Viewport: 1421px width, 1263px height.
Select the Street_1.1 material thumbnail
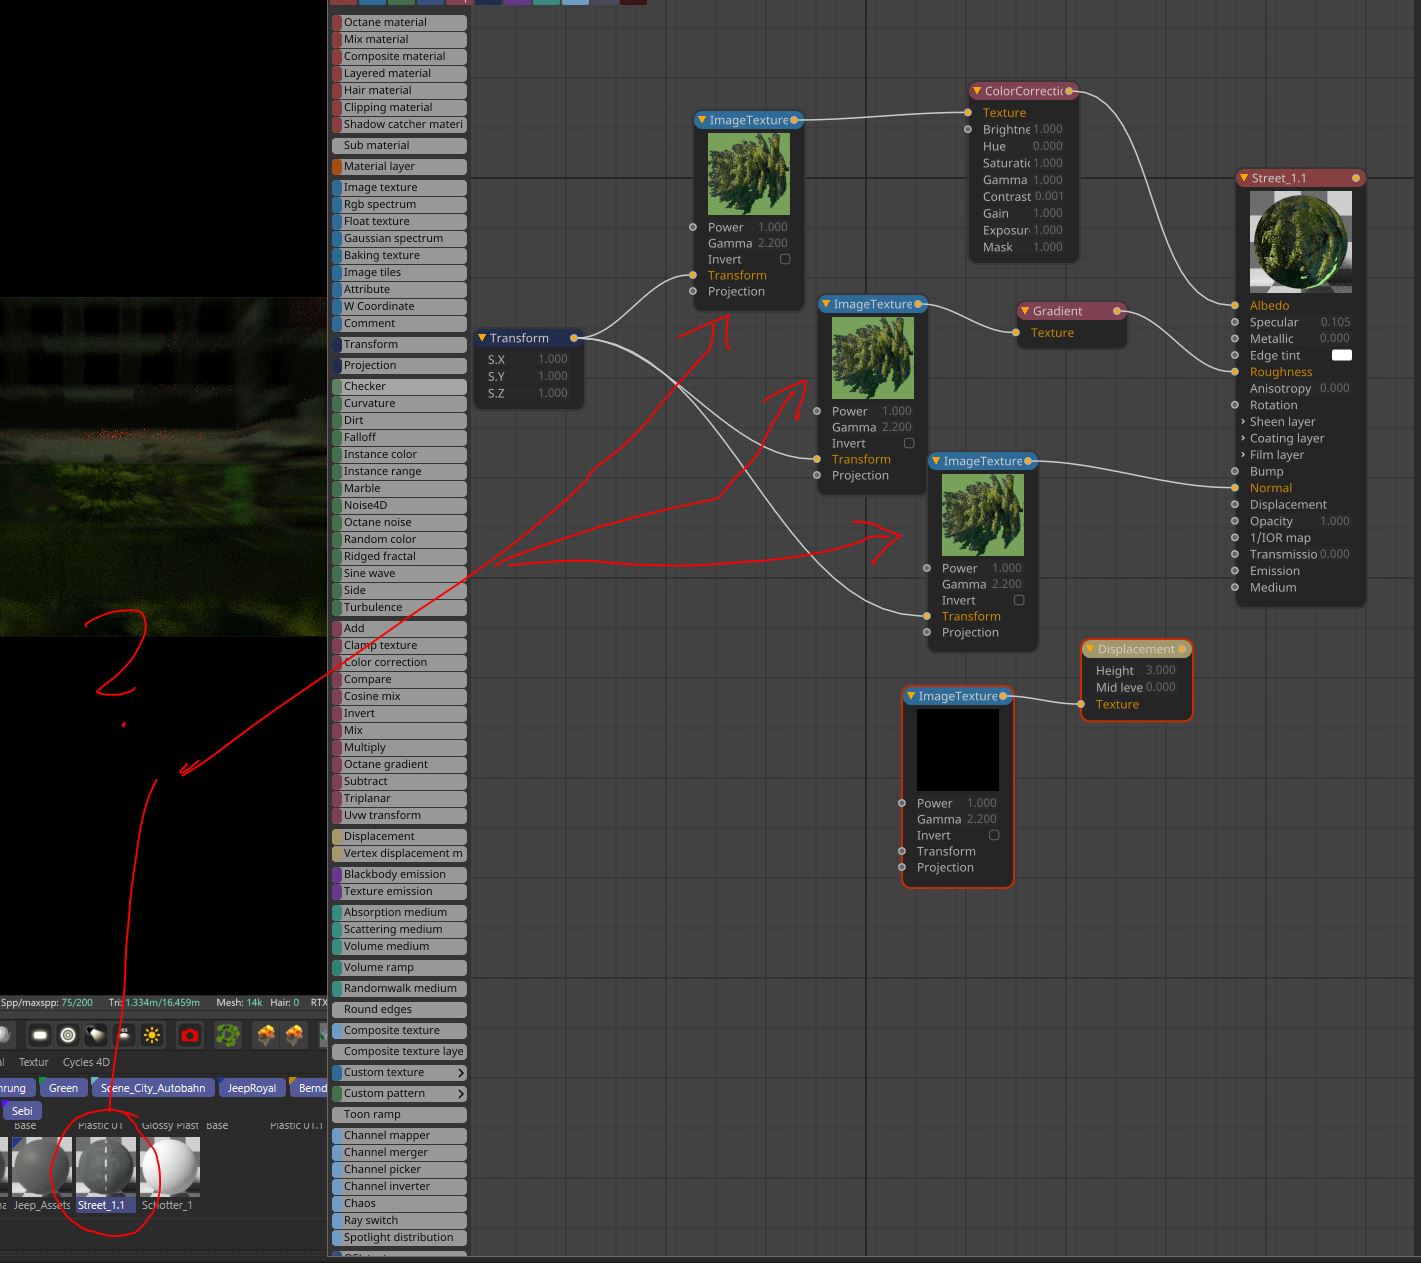click(105, 1167)
